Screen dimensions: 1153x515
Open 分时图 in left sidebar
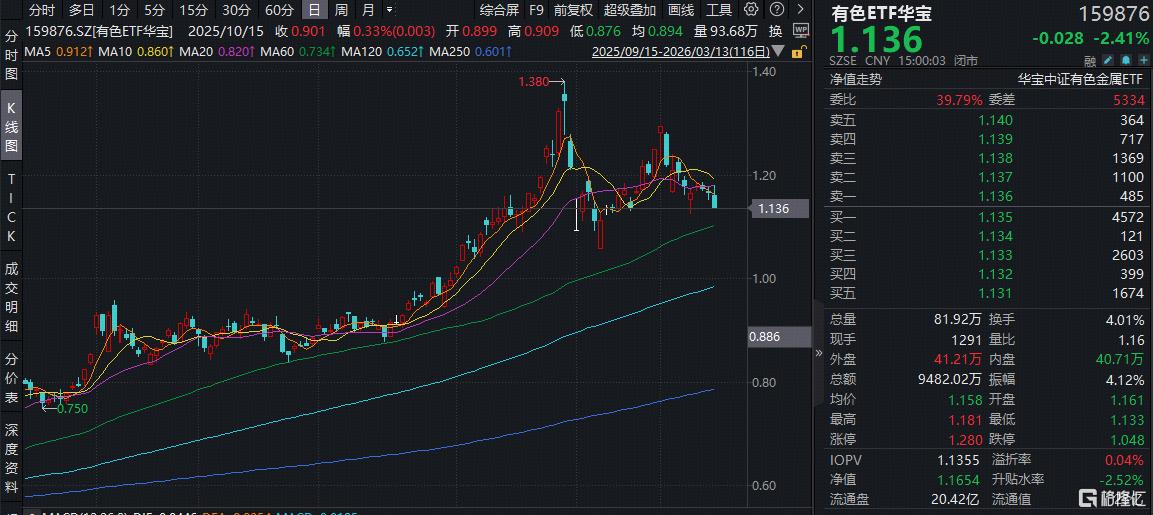click(12, 55)
